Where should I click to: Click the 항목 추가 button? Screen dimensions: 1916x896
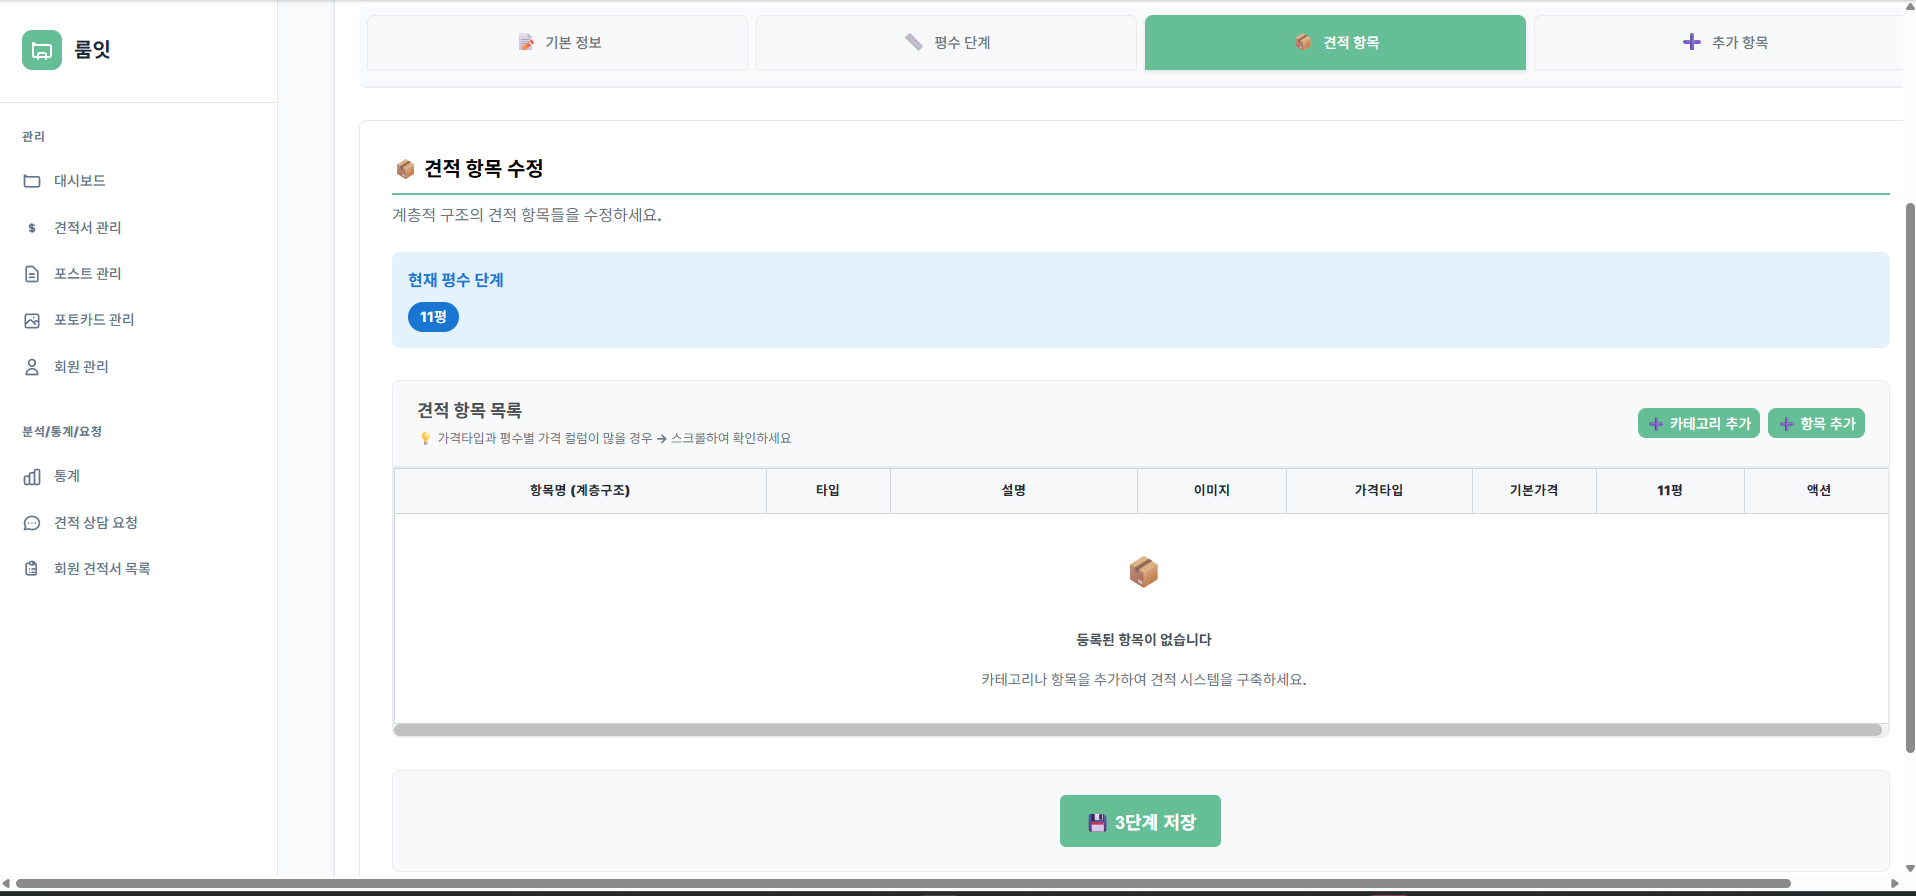[x=1816, y=424]
